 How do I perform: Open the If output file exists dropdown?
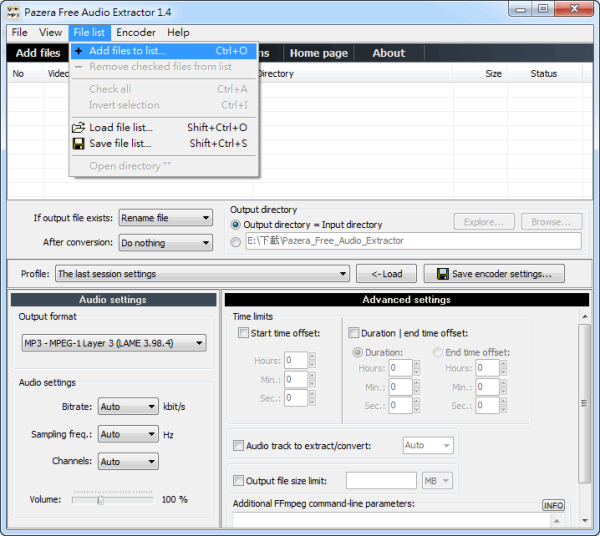click(x=166, y=218)
